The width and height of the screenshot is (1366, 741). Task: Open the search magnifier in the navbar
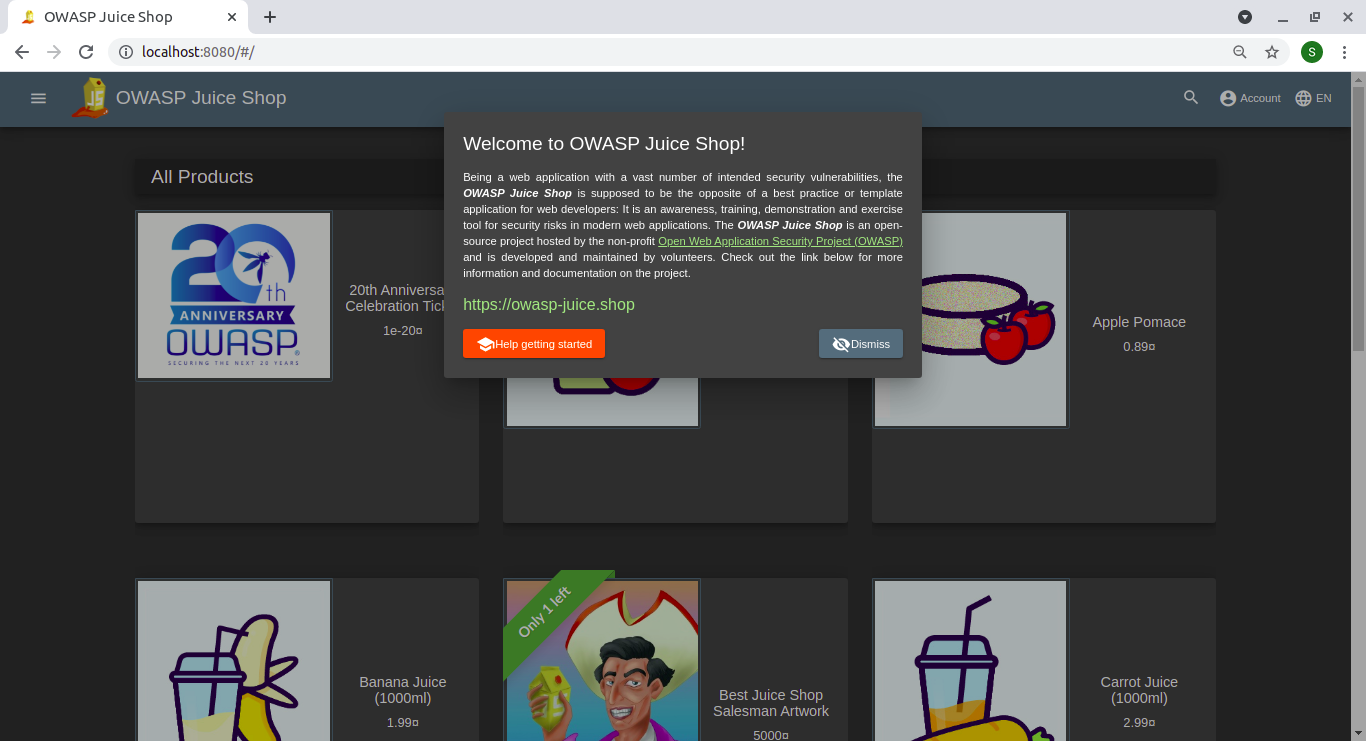coord(1191,98)
